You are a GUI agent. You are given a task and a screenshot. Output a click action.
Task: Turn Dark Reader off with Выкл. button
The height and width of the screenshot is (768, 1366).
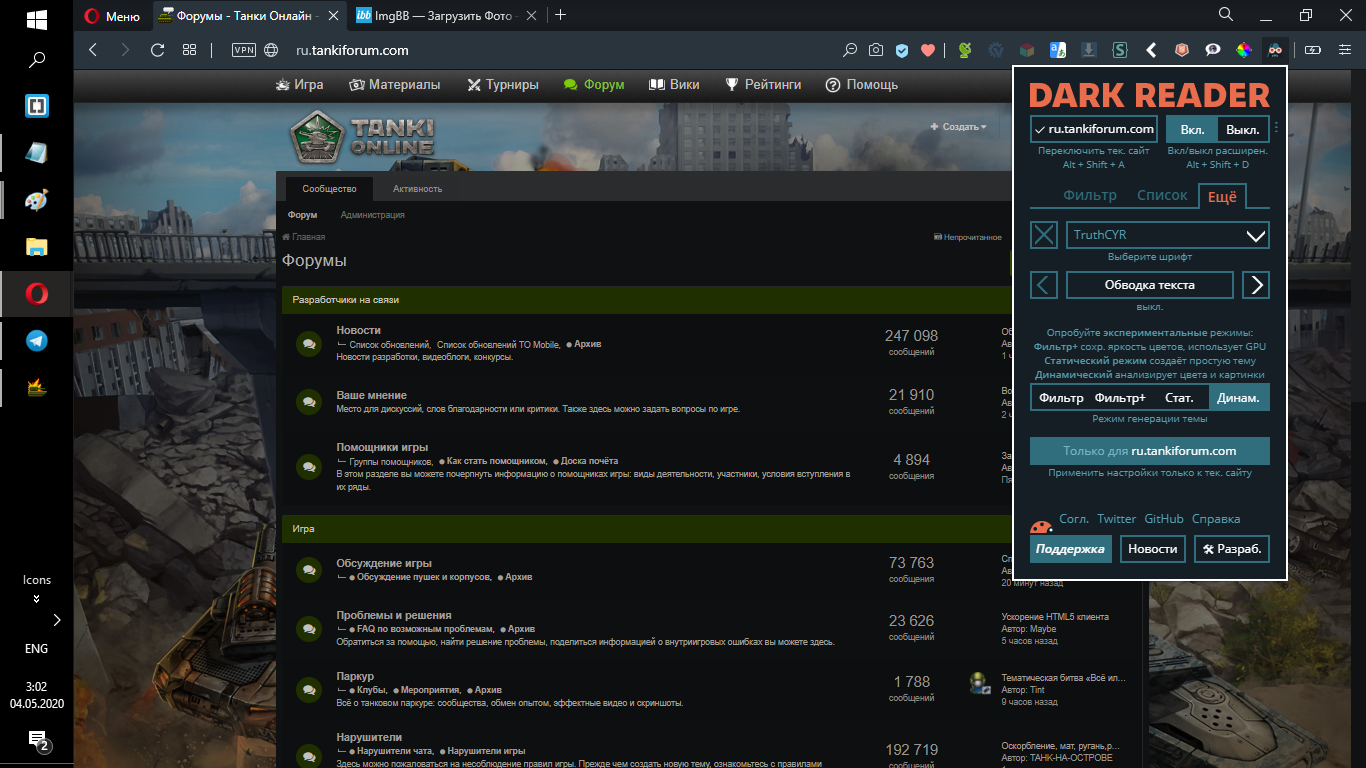point(1243,129)
